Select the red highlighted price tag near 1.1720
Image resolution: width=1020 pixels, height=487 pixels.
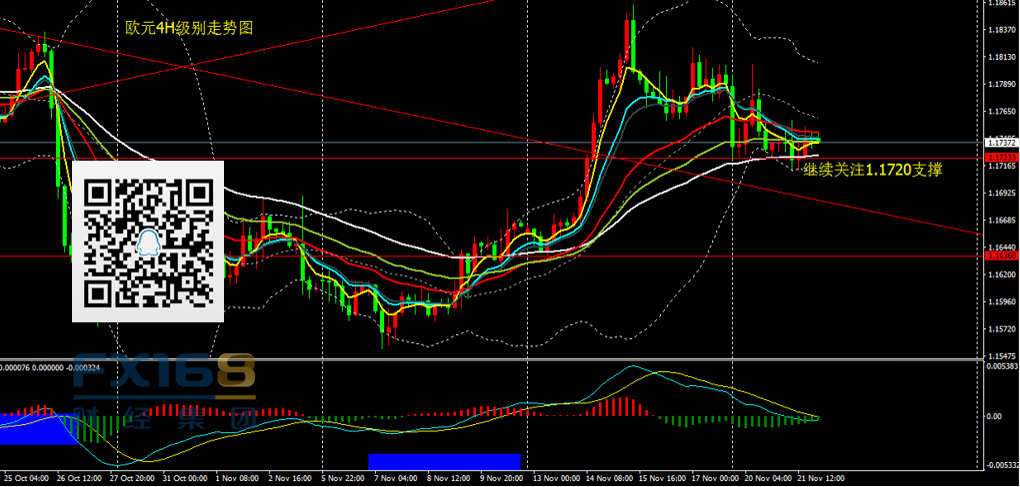[x=1000, y=158]
